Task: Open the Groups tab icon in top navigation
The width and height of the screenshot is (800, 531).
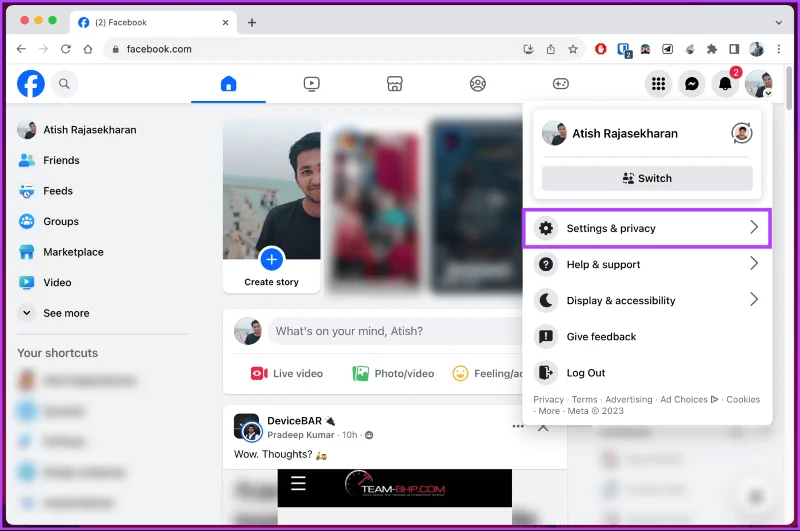Action: (x=478, y=84)
